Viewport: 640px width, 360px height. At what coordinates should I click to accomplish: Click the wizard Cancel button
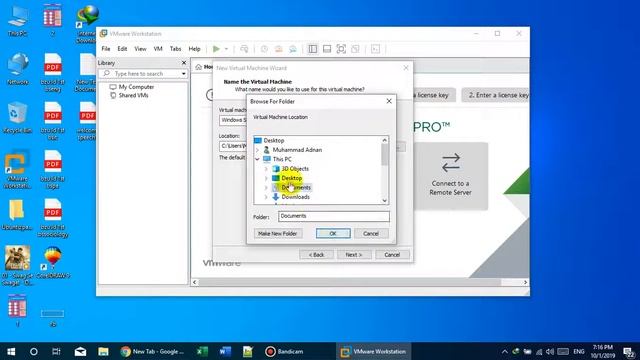(x=392, y=255)
